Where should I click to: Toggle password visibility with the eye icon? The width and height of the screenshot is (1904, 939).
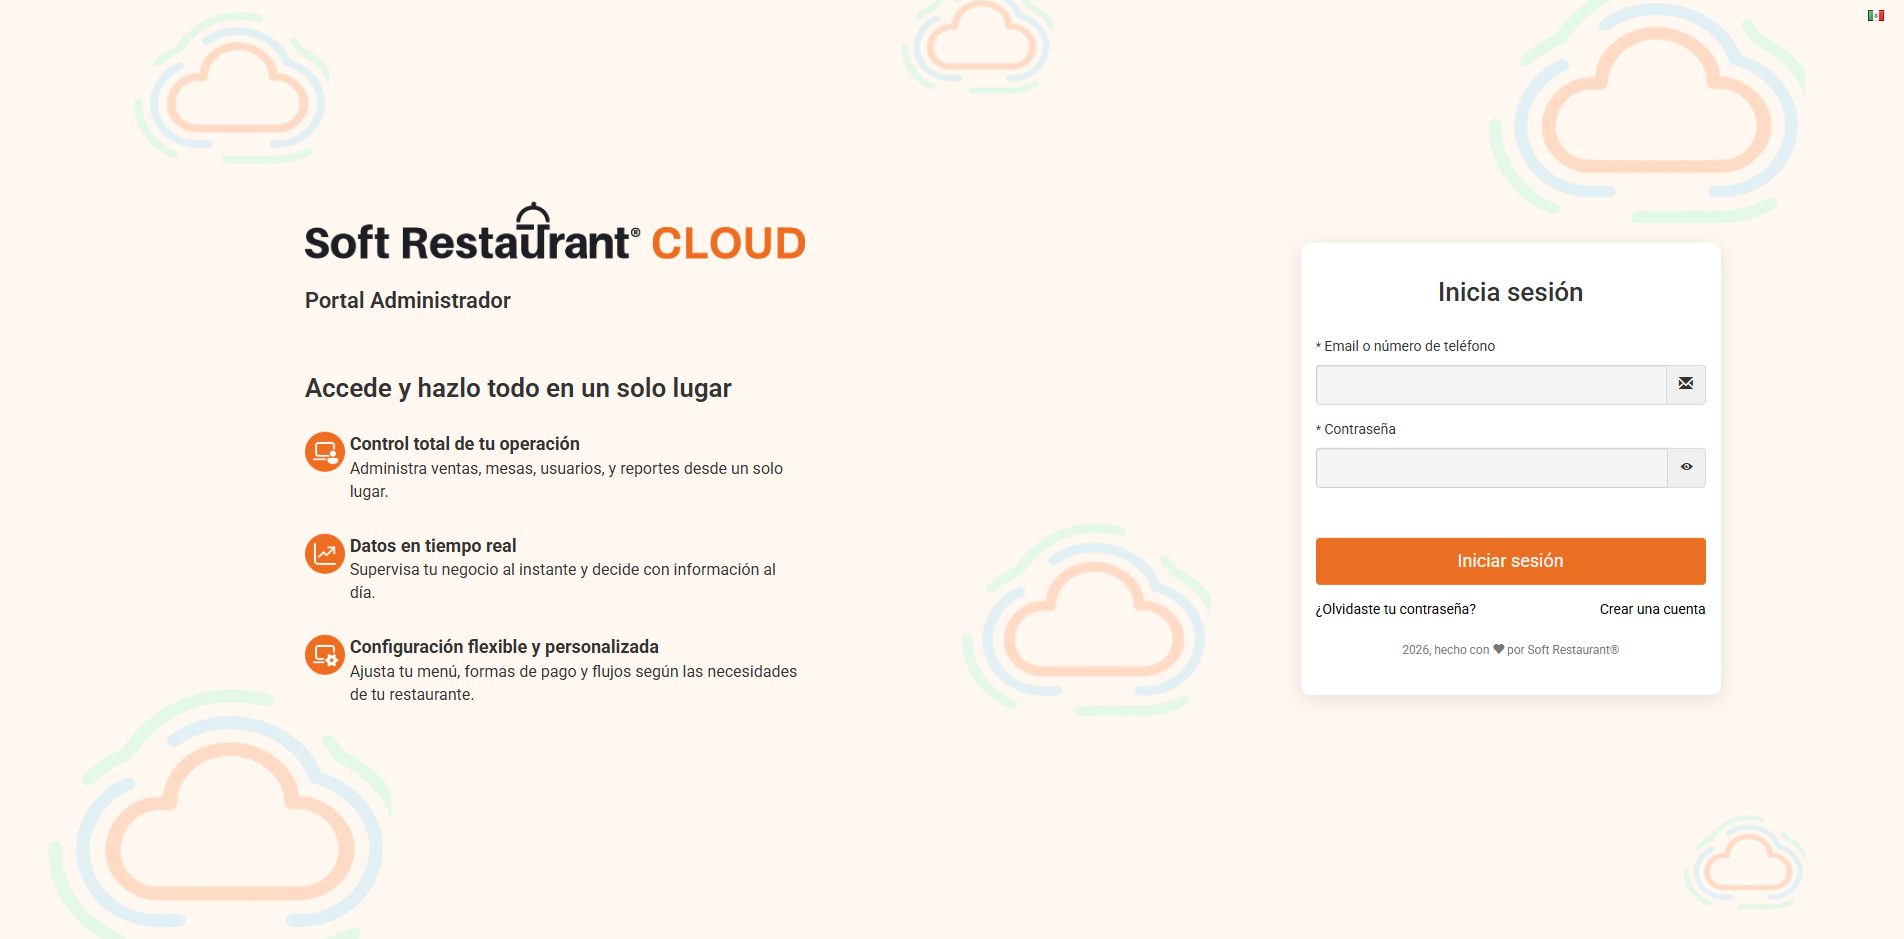1686,467
